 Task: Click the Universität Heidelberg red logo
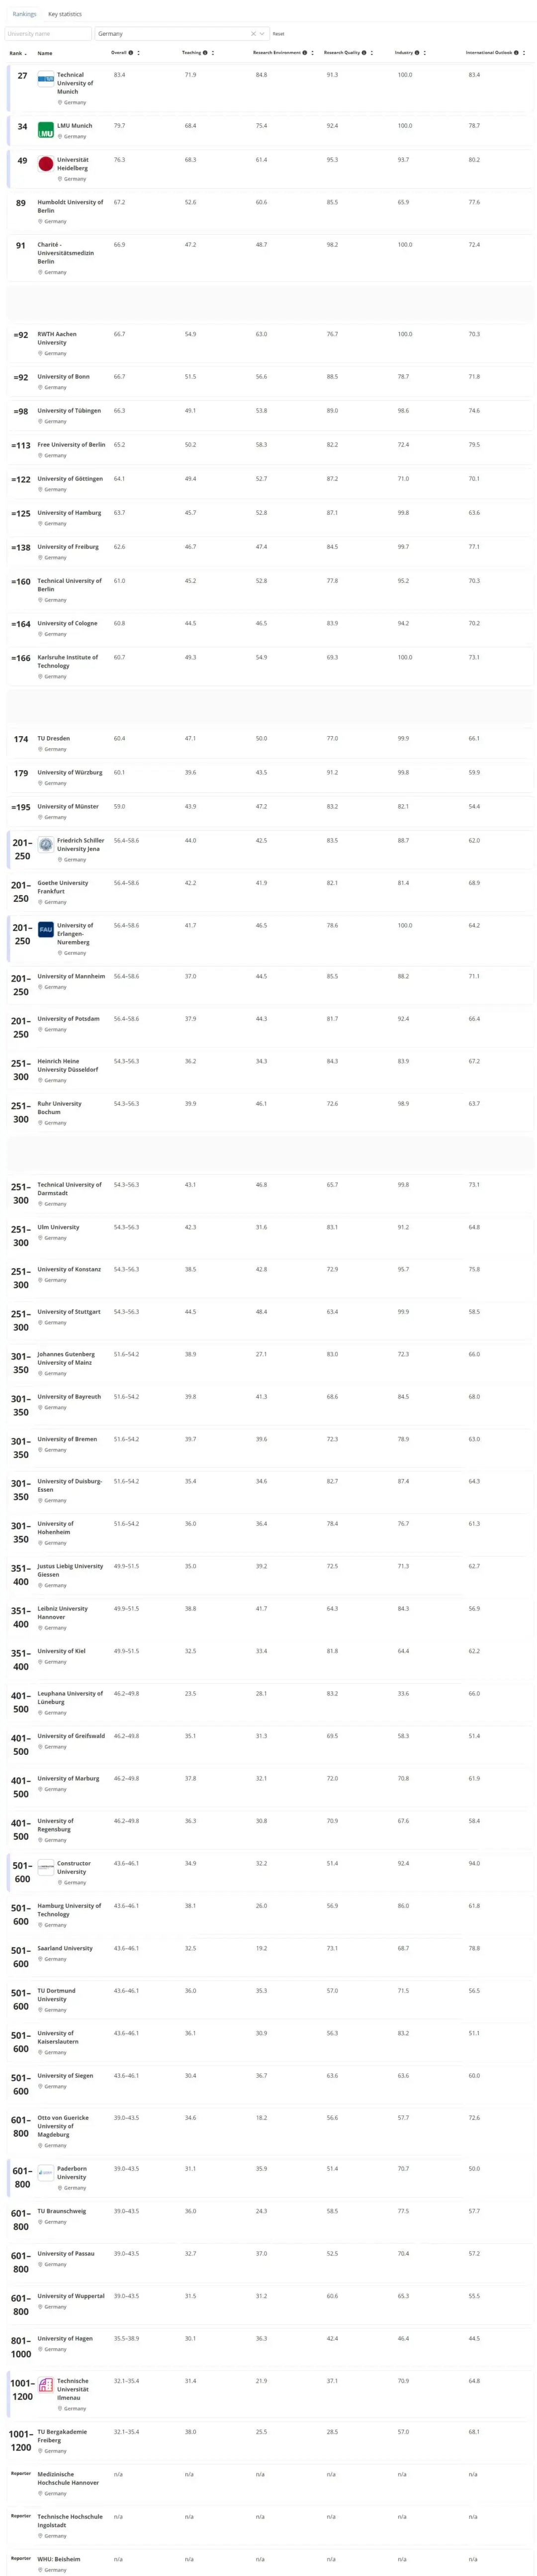click(46, 164)
